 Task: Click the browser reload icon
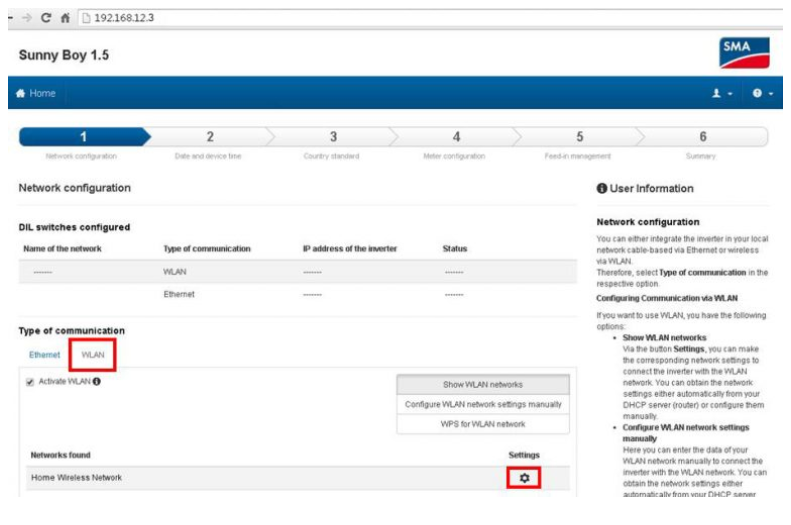46,18
